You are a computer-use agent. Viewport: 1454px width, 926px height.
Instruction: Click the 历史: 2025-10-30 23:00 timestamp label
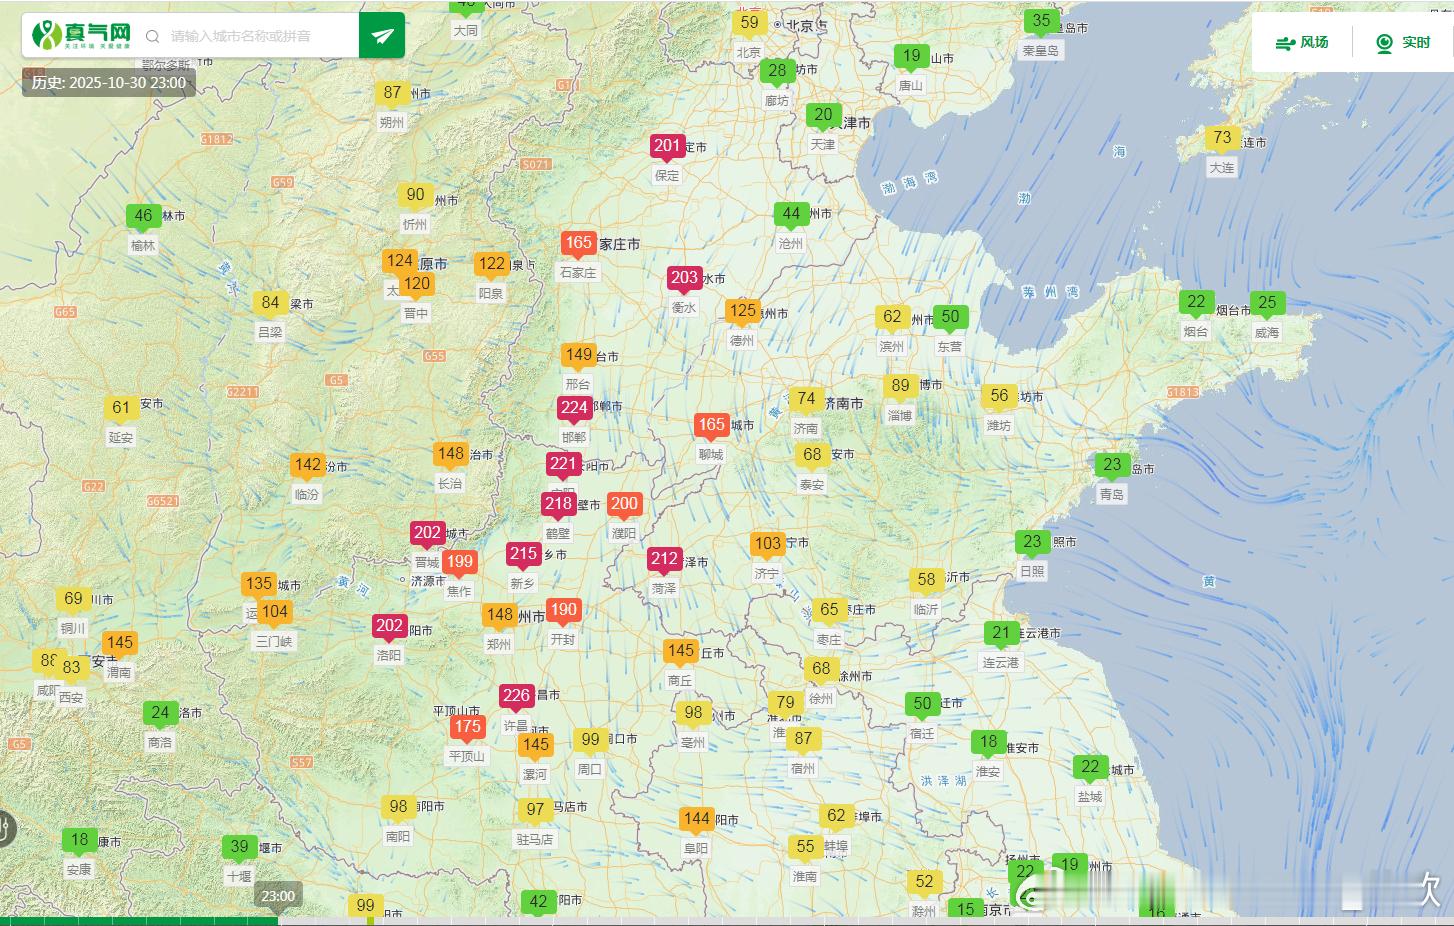(109, 83)
